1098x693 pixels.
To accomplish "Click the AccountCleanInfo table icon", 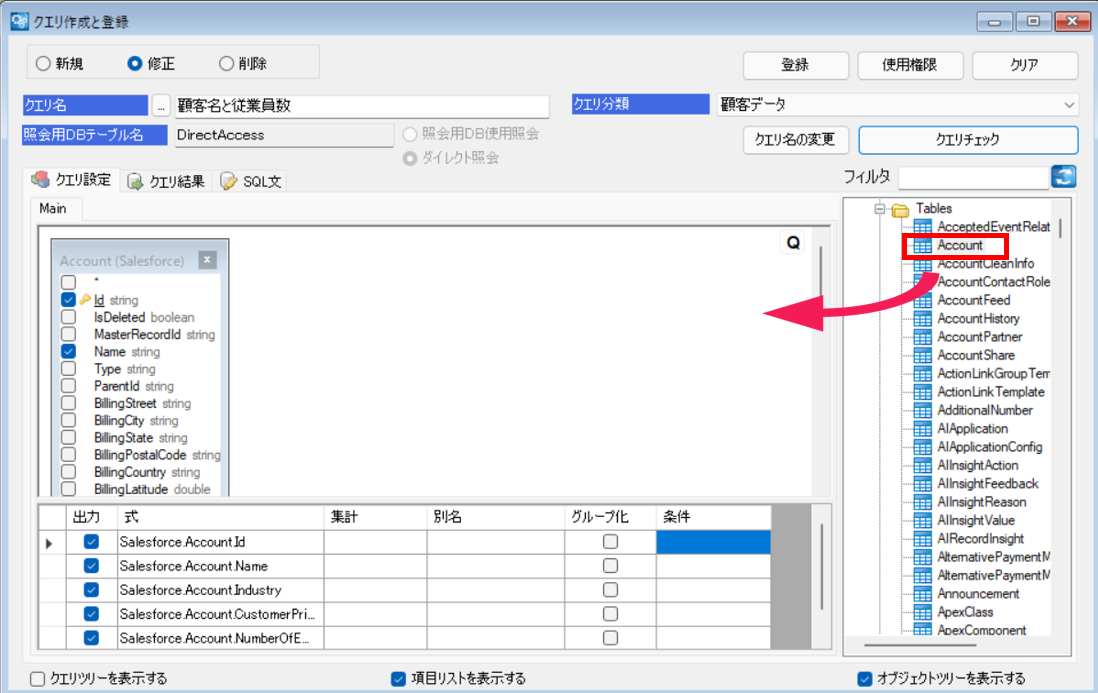I will 923,264.
